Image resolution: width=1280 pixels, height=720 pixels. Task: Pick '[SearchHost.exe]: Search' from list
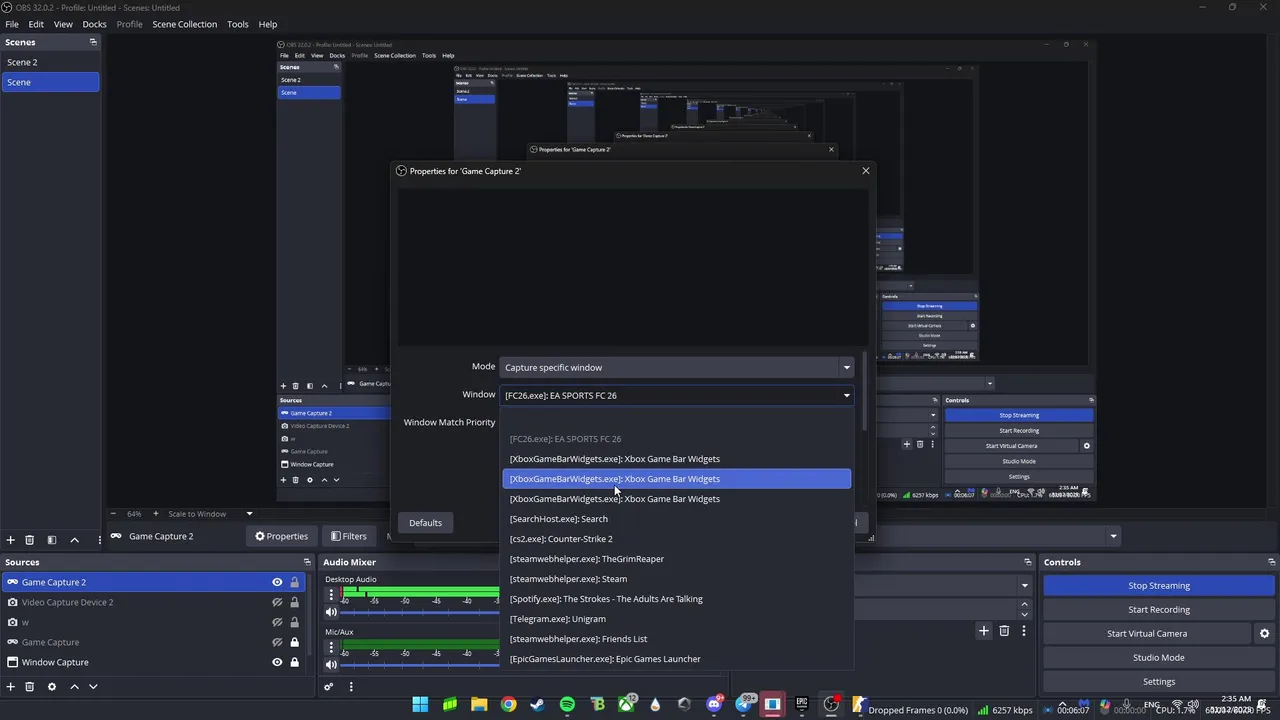click(x=677, y=519)
